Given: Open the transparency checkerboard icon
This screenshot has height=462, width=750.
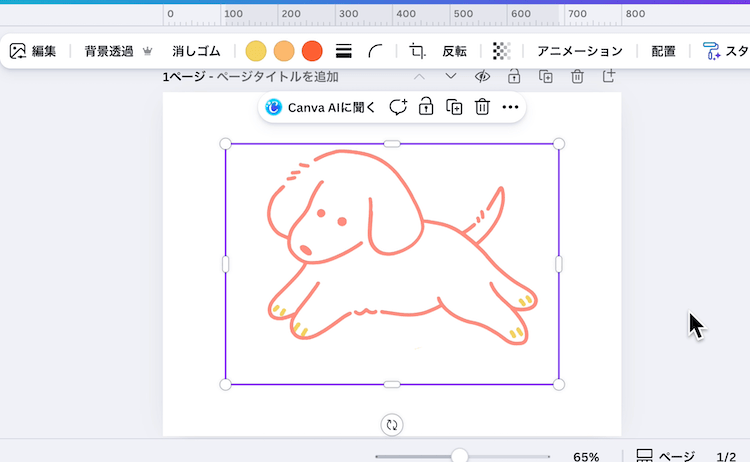Looking at the screenshot, I should click(x=501, y=51).
